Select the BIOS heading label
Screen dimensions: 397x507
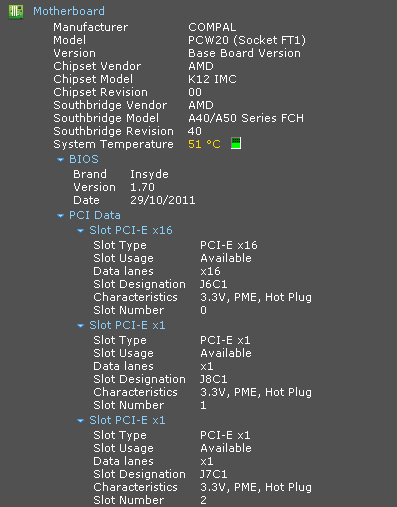pos(84,159)
